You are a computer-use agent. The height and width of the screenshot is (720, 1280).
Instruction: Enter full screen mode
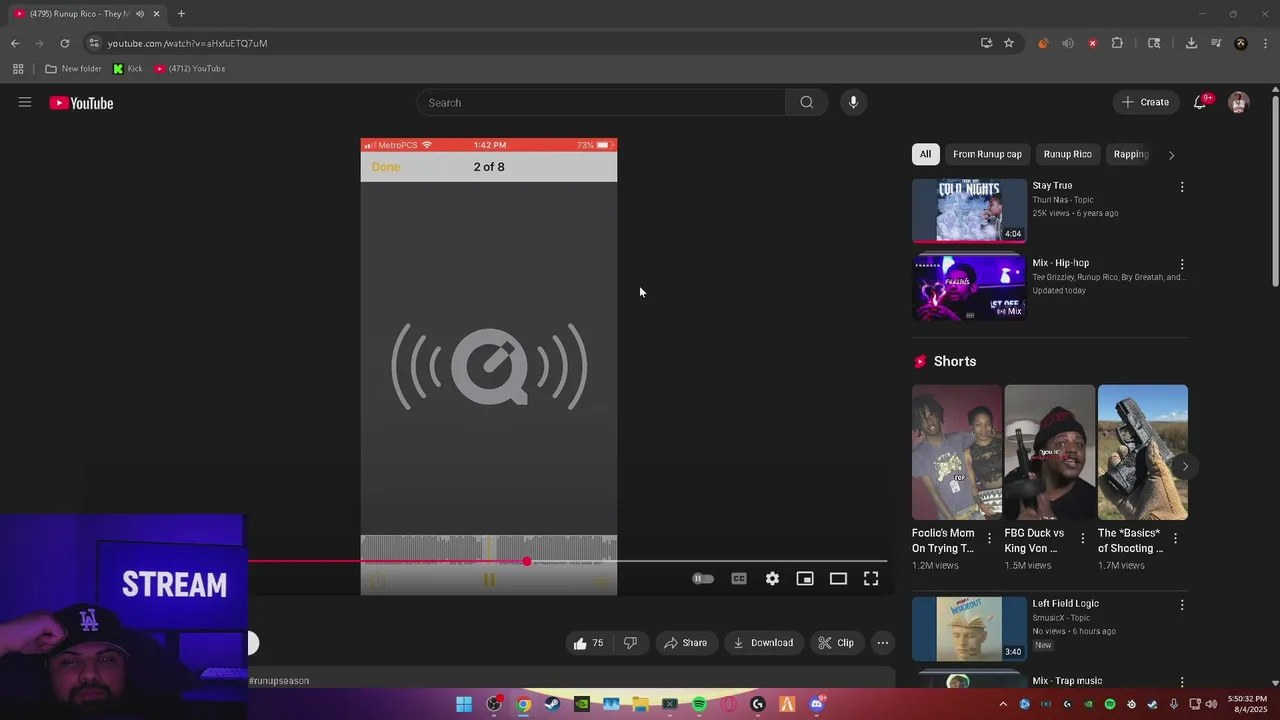(x=871, y=579)
